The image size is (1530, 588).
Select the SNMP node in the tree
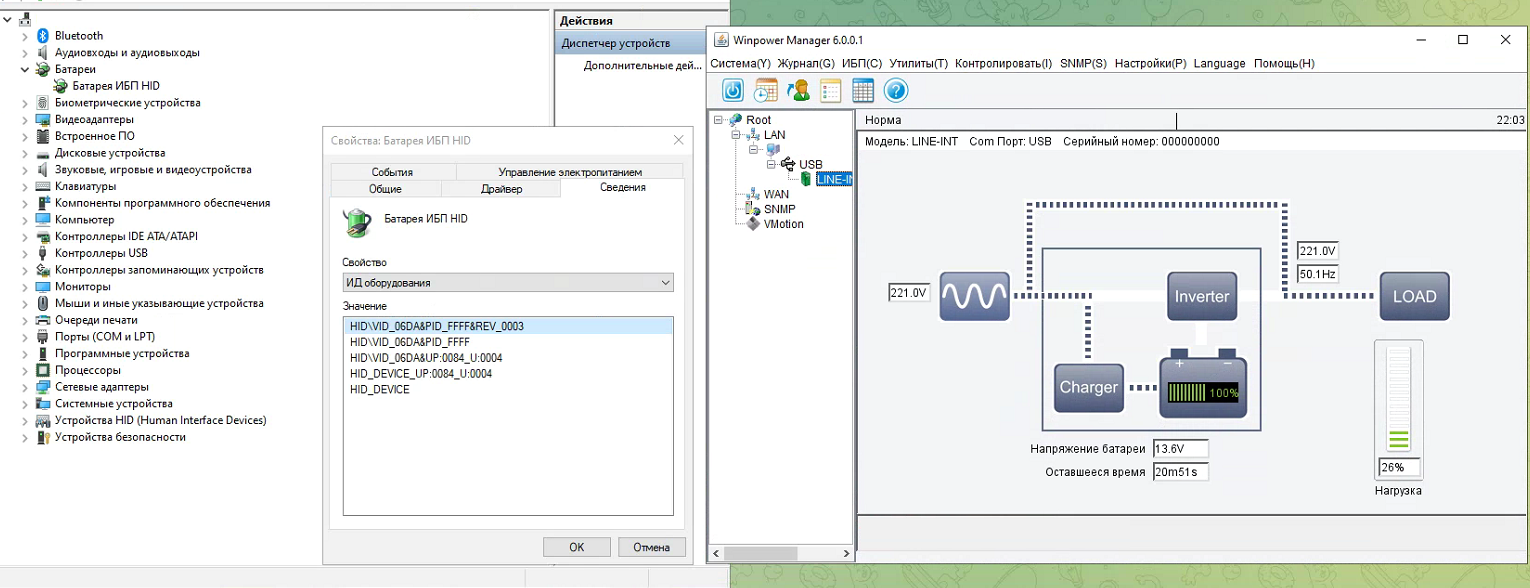pos(779,209)
